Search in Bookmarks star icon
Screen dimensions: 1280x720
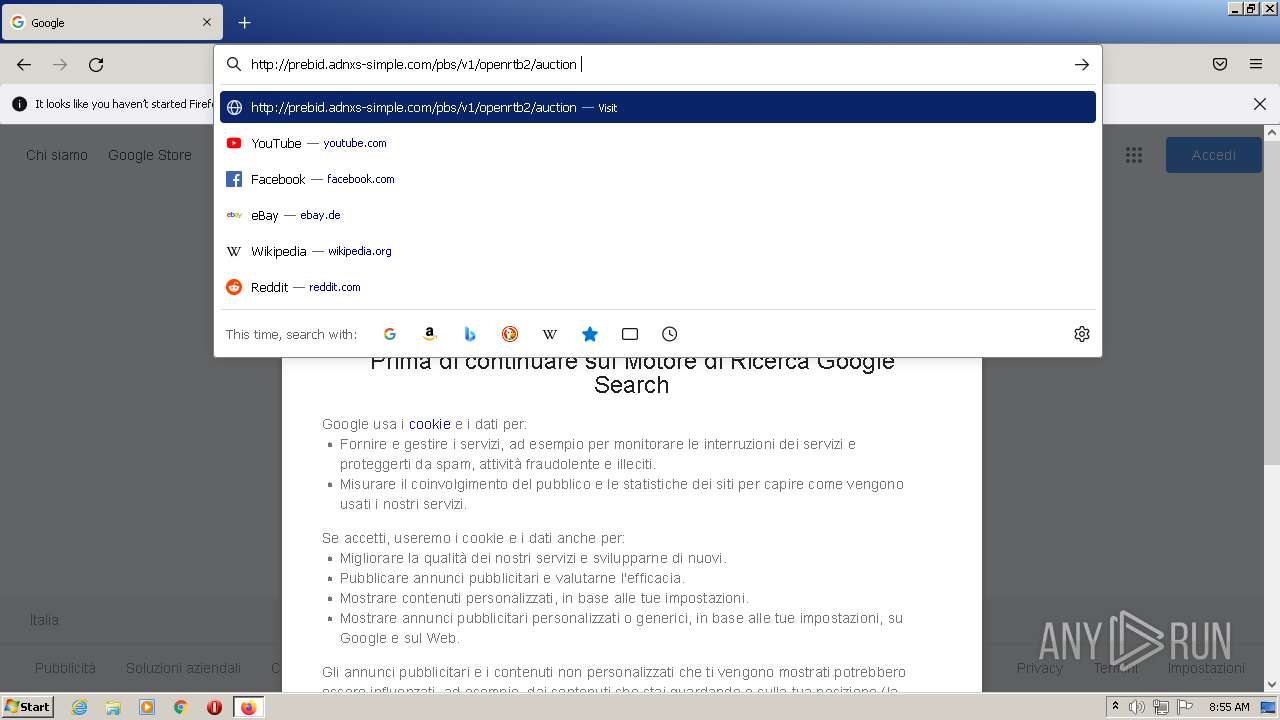590,334
